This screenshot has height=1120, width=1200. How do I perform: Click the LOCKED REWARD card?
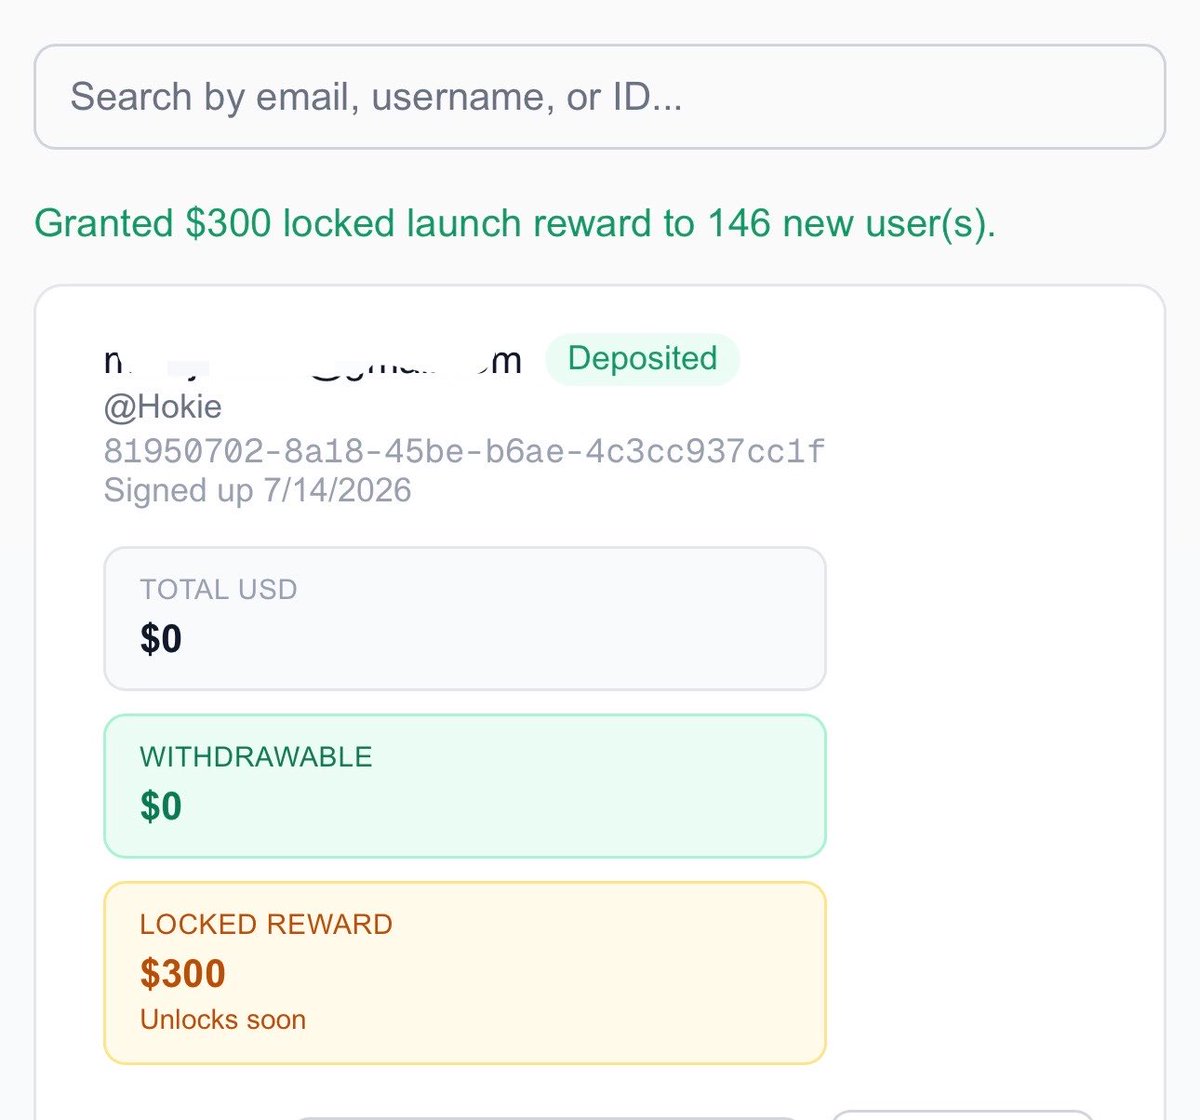point(465,973)
